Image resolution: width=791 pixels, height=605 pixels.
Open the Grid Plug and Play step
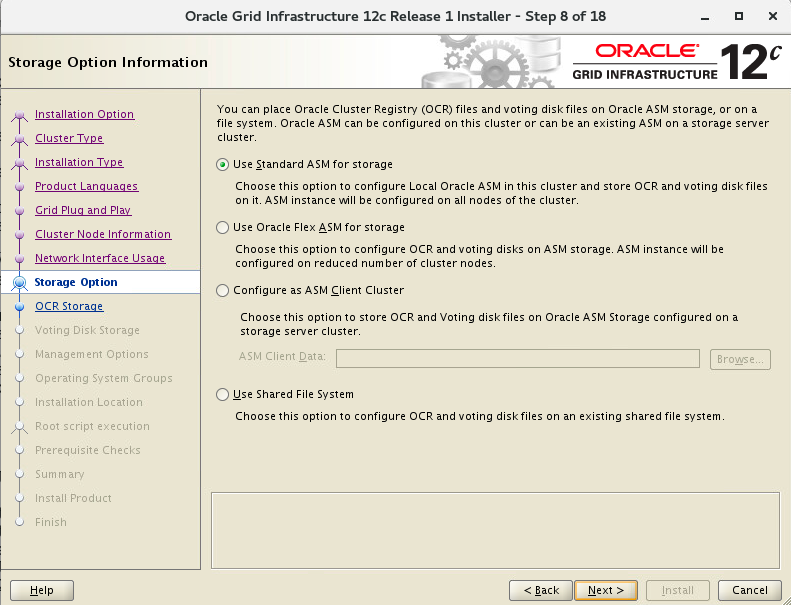83,210
